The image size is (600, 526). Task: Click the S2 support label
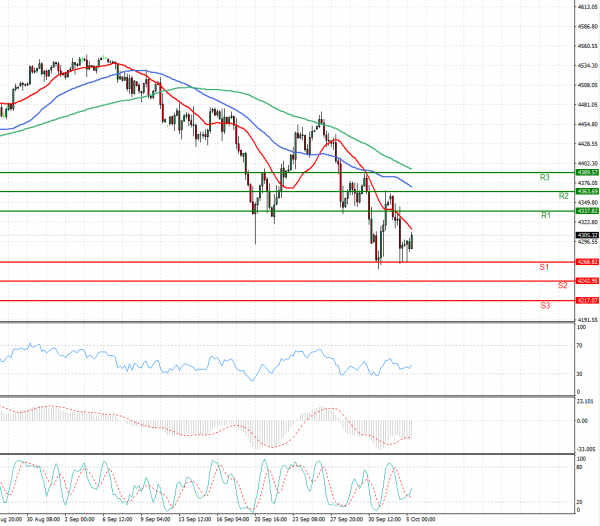[562, 285]
